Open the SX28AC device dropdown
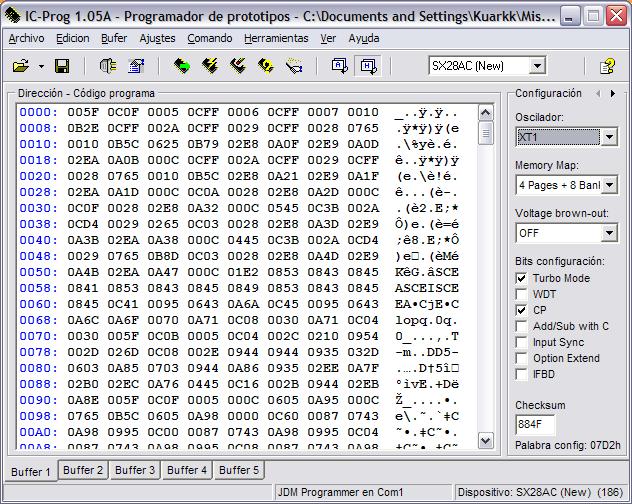This screenshot has height=504, width=632. coord(537,66)
